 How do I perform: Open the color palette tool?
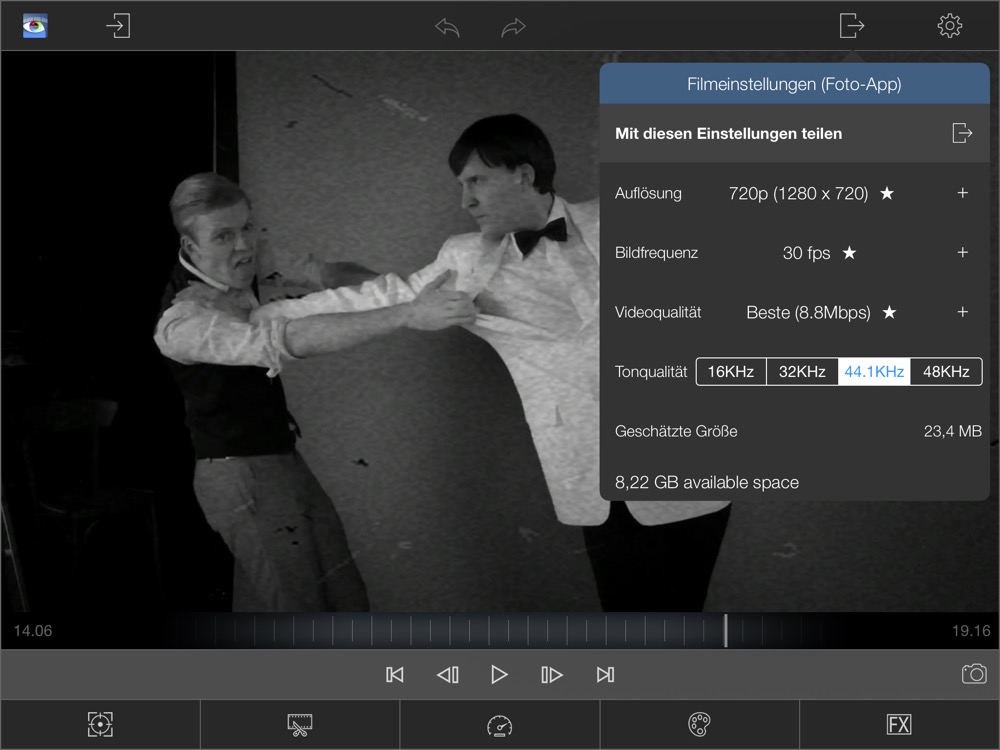[699, 725]
